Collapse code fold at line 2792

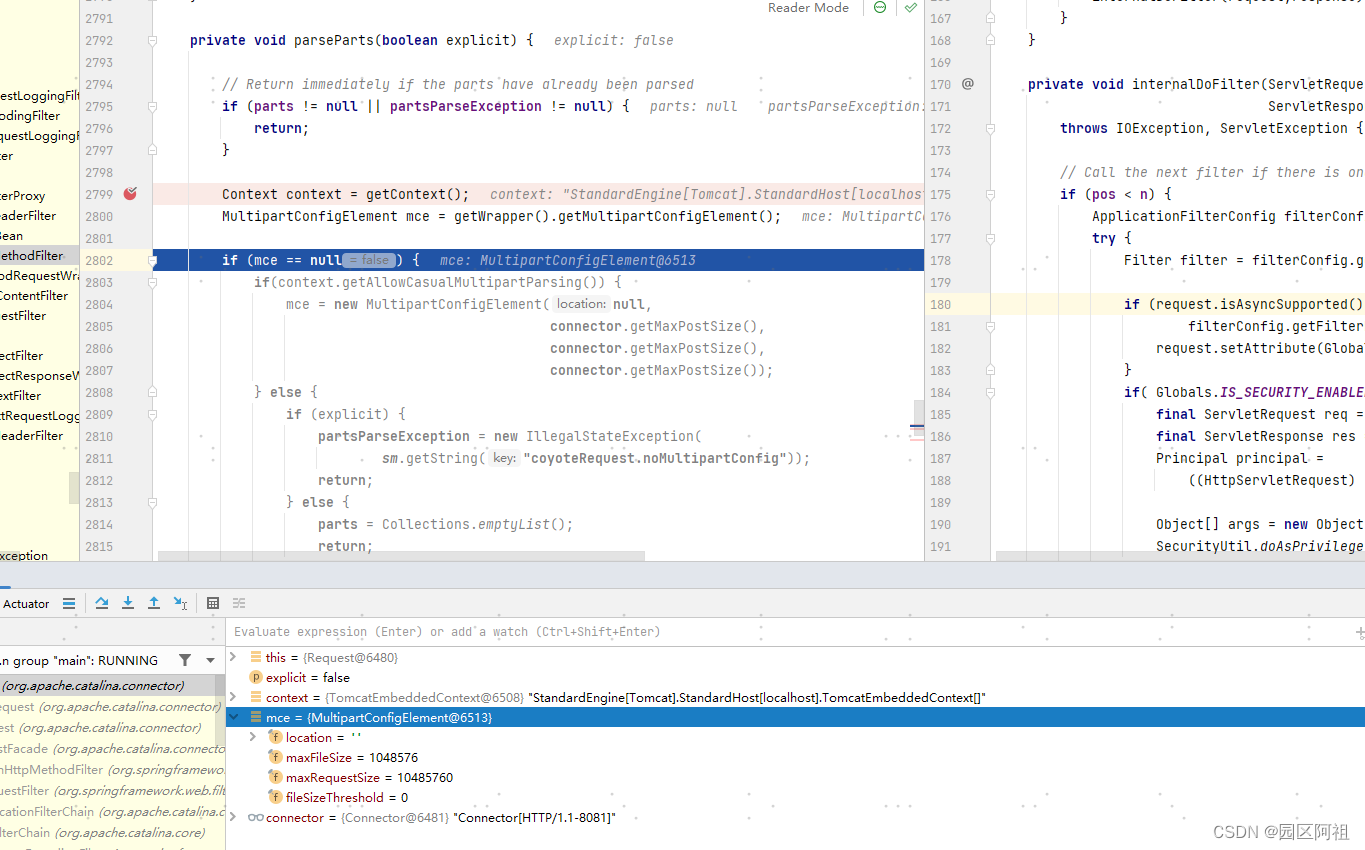tap(153, 40)
